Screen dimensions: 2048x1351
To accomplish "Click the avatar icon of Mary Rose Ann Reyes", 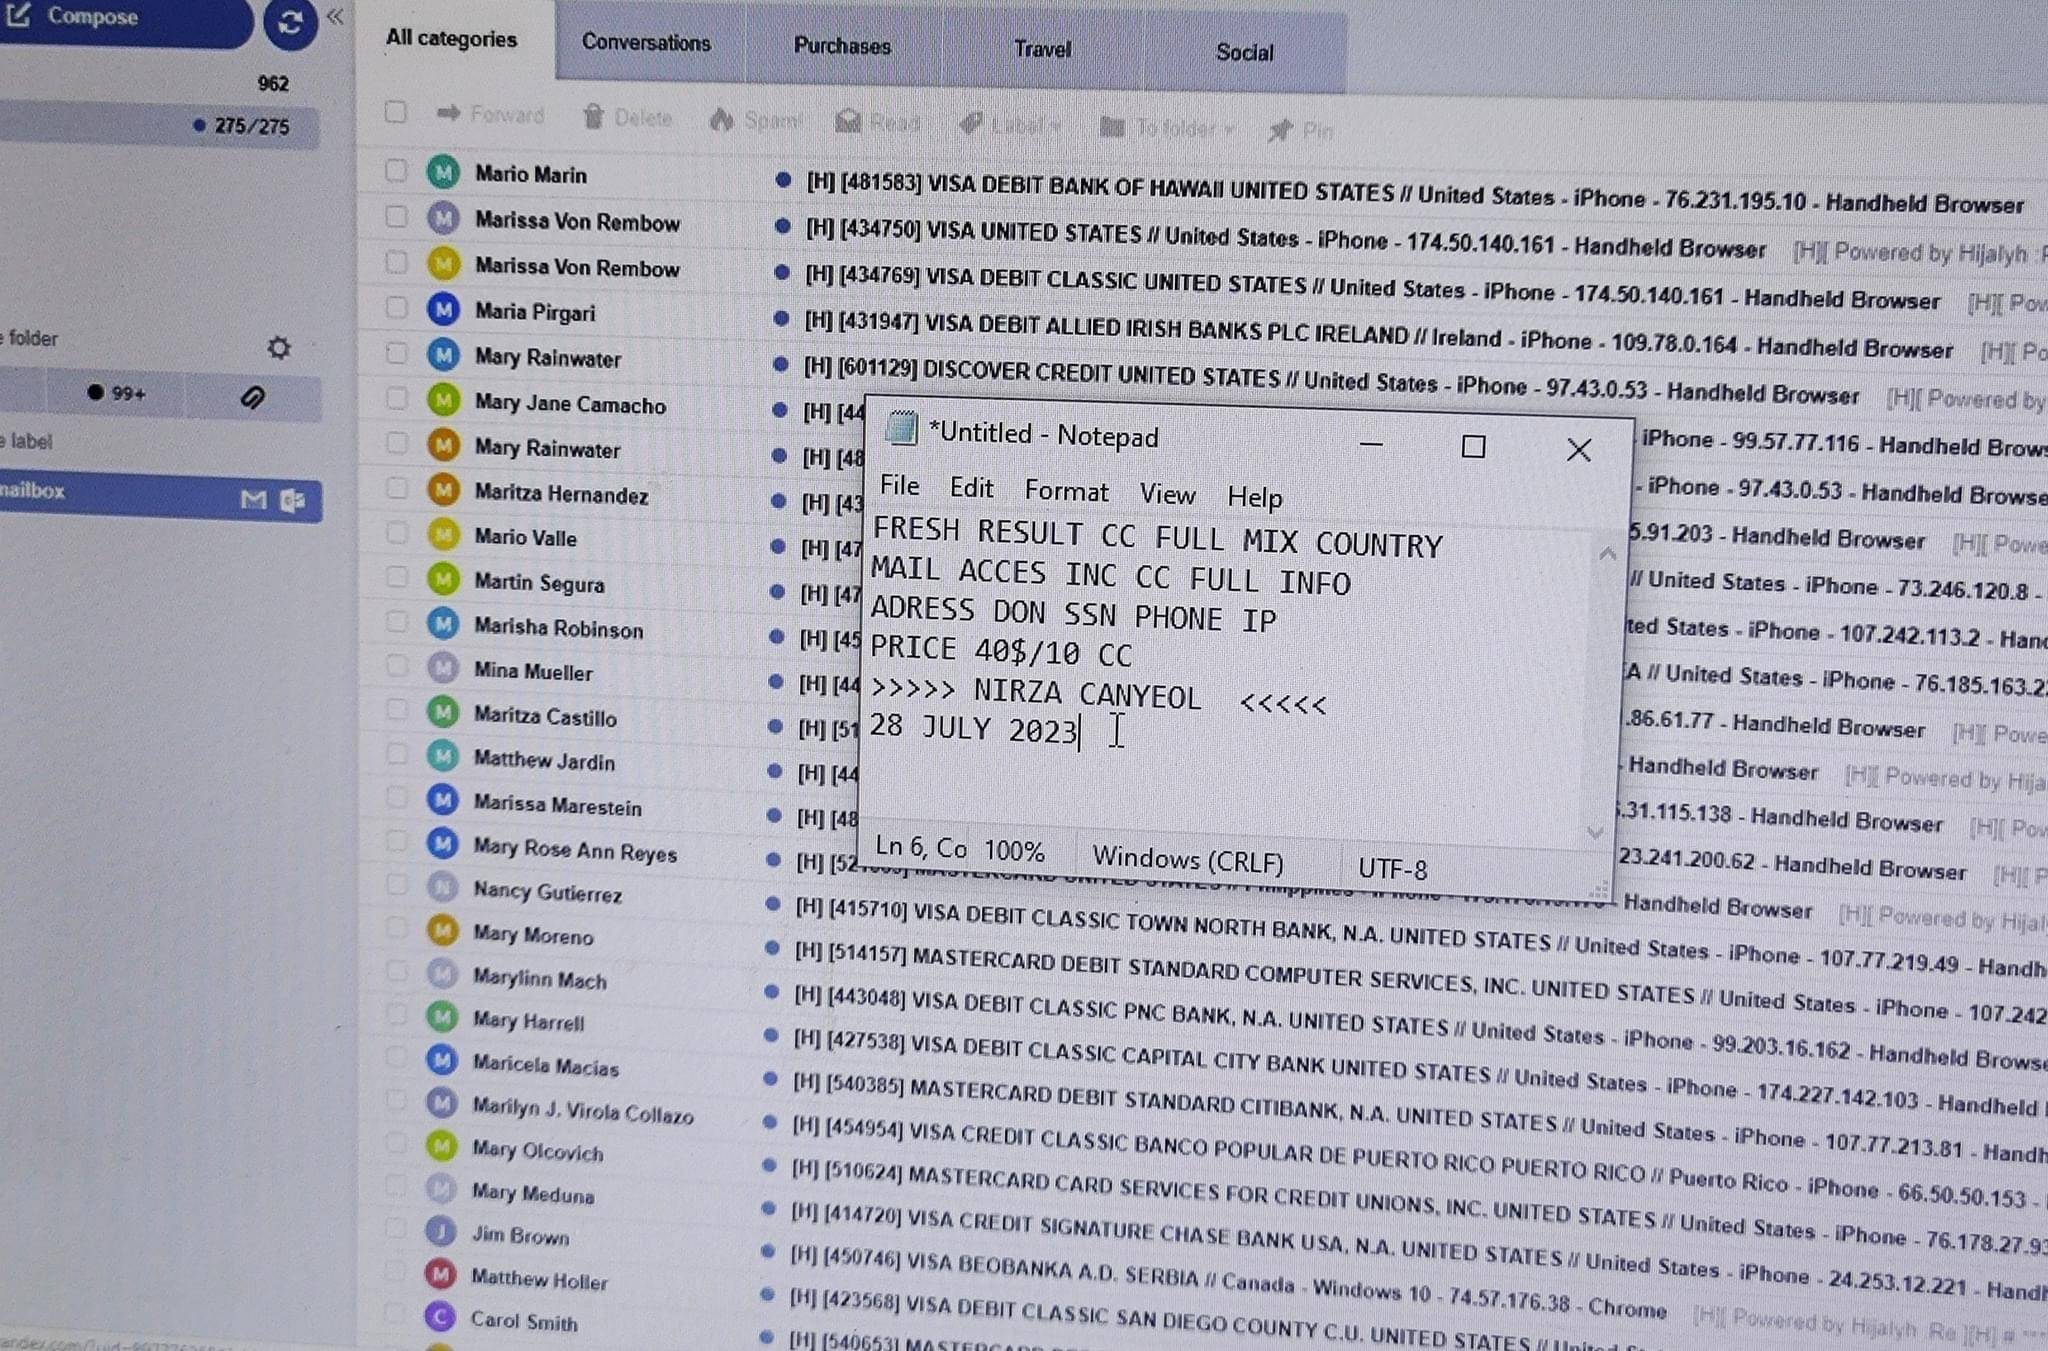I will 443,843.
